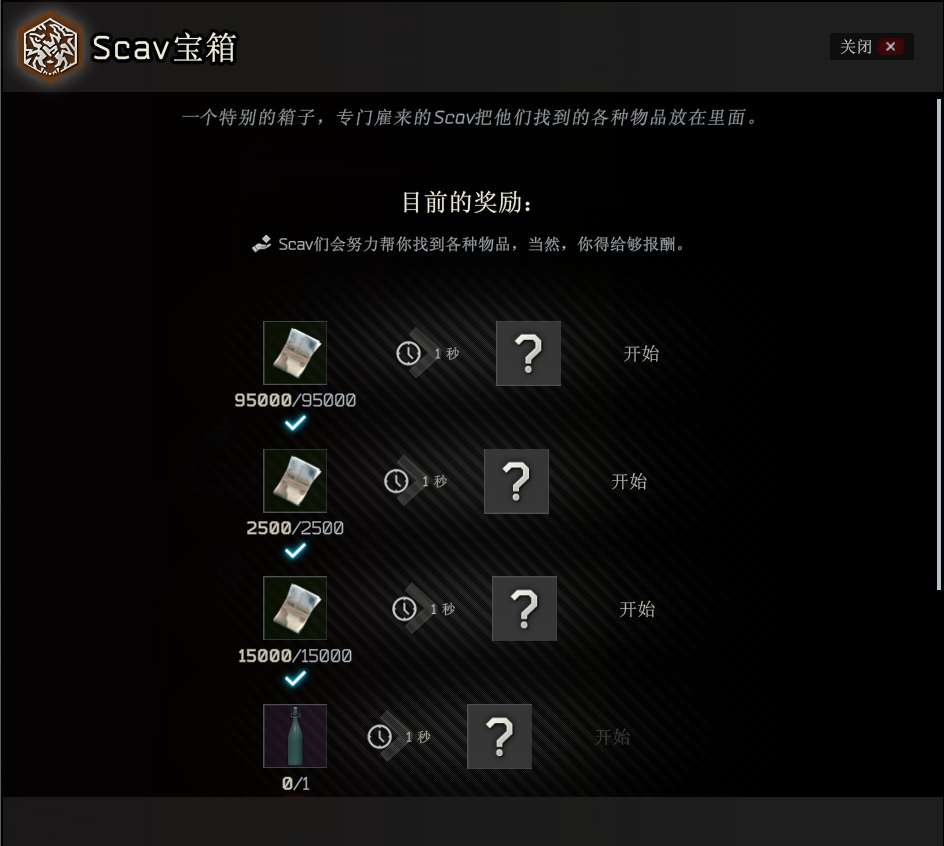944x846 pixels.
Task: Click the clock timer icon in bottle row
Action: pyautogui.click(x=379, y=736)
